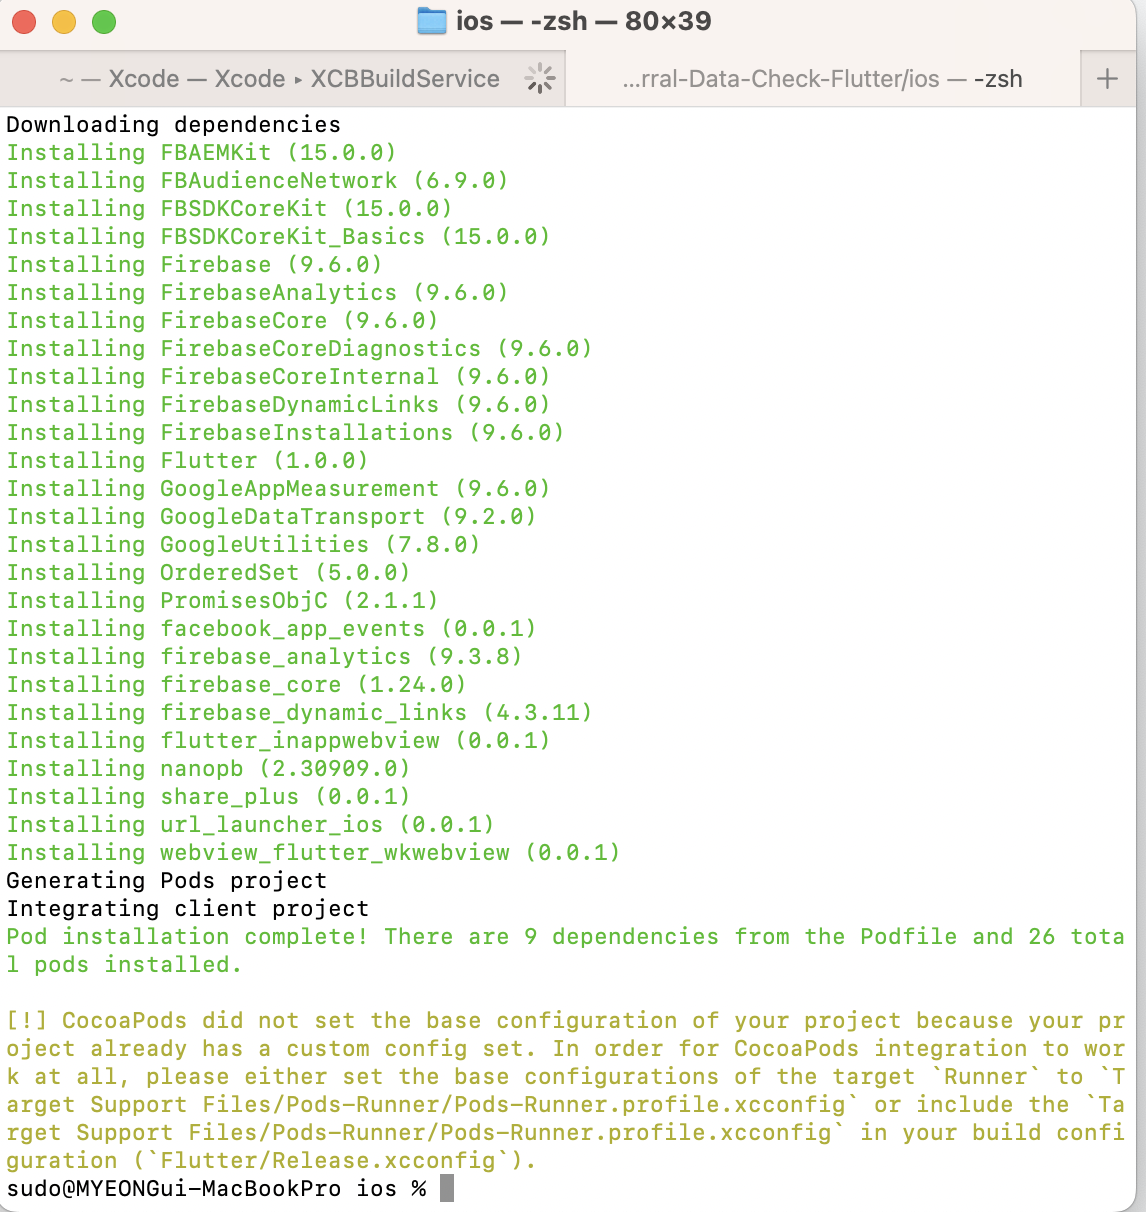Click the 'Downloading dependencies' line

[x=174, y=125]
